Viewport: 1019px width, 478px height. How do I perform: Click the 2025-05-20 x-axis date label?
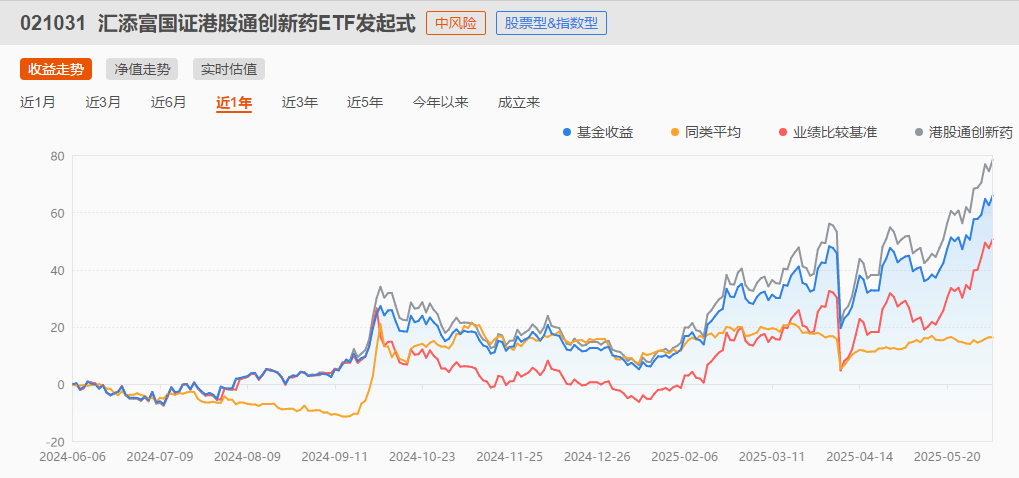[x=948, y=457]
